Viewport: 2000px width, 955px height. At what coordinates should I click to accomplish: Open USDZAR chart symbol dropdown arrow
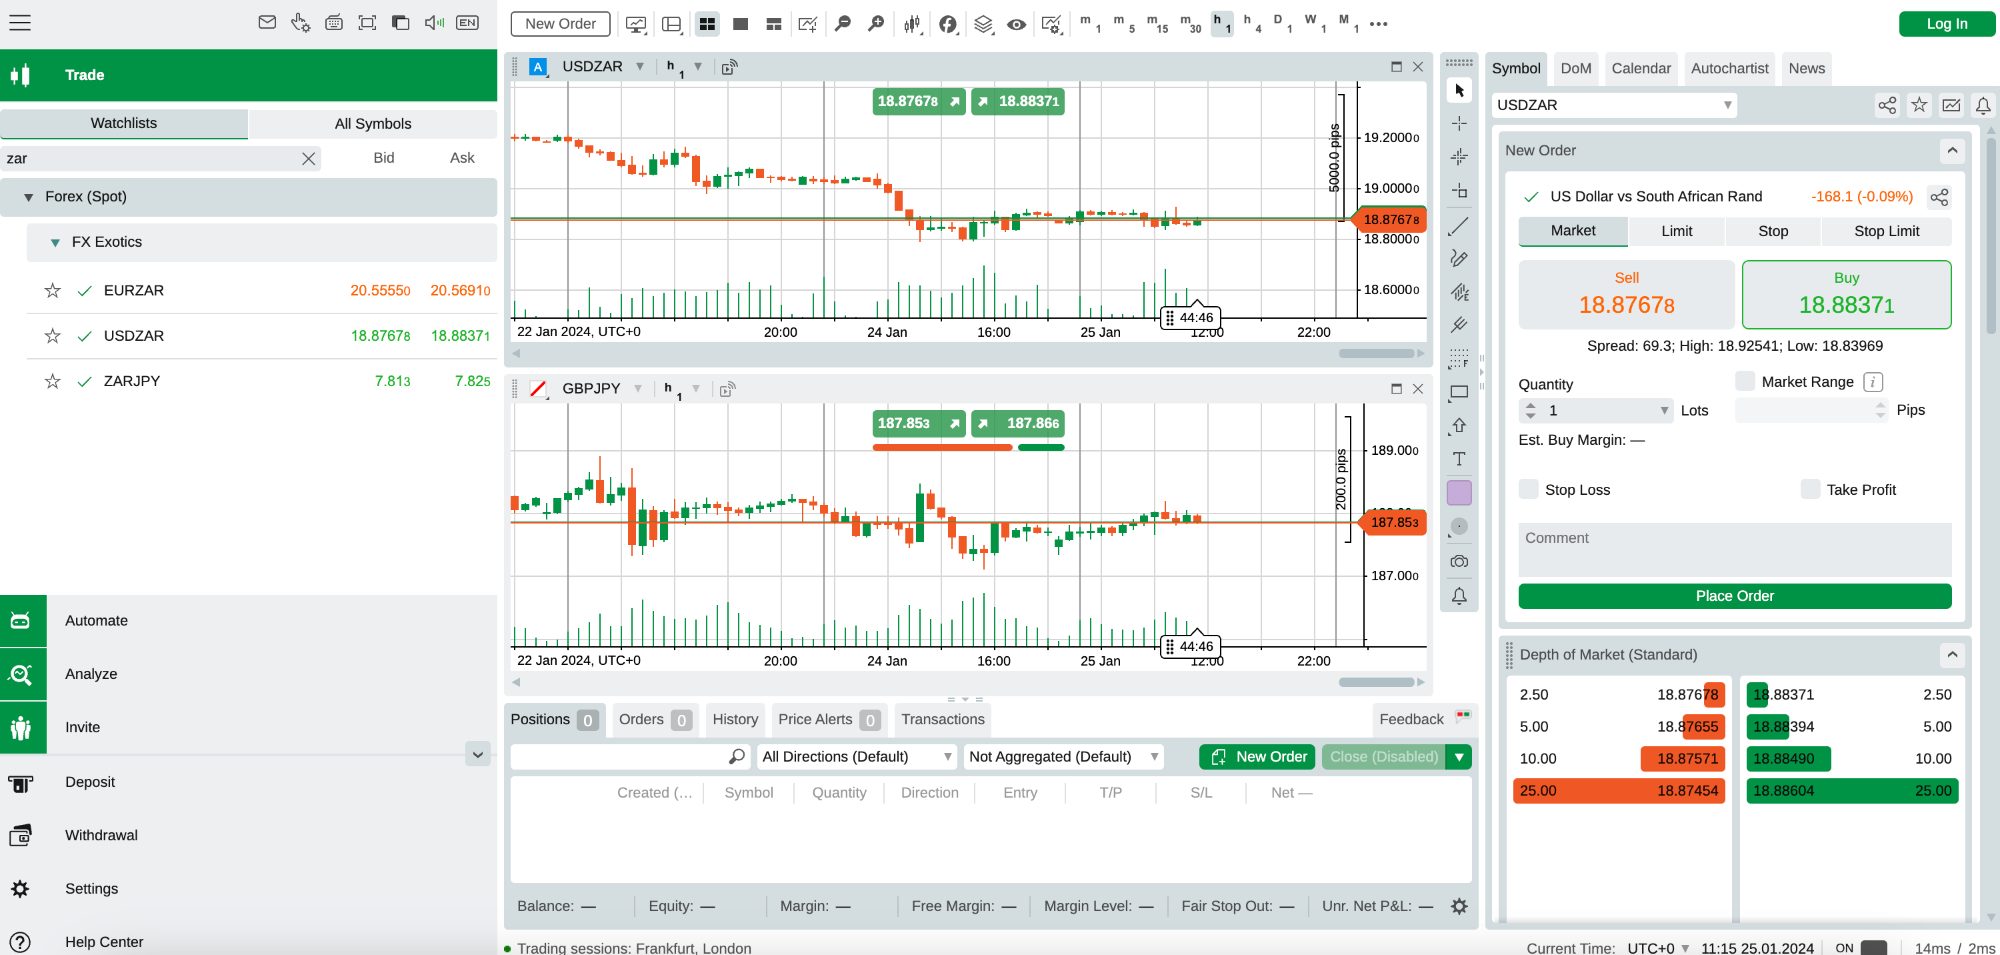coord(640,66)
